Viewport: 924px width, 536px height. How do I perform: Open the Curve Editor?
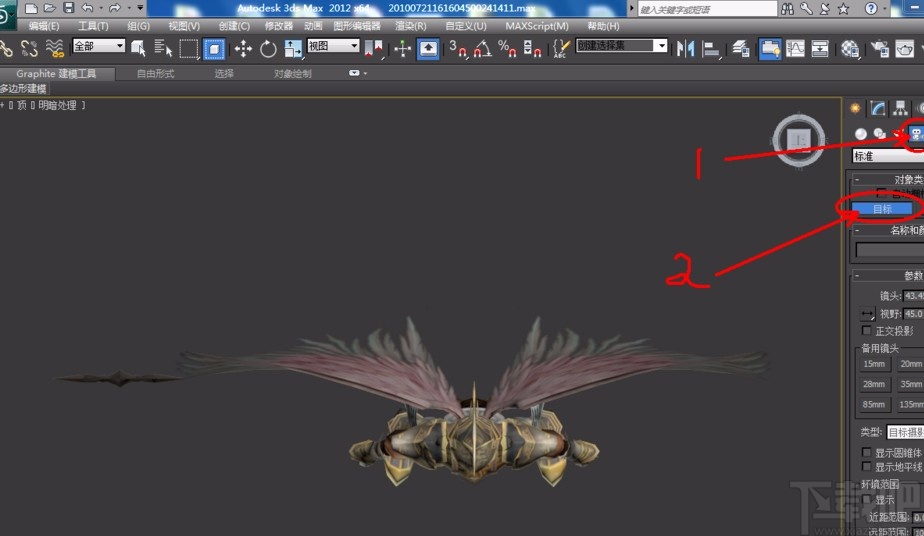795,49
